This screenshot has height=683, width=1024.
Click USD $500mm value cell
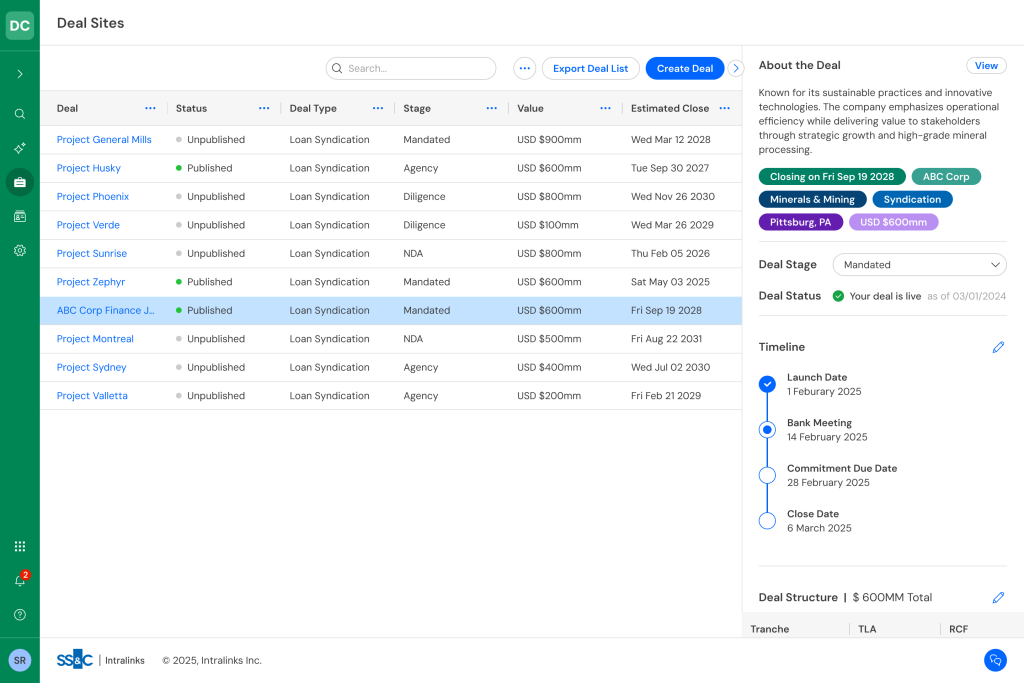(549, 339)
